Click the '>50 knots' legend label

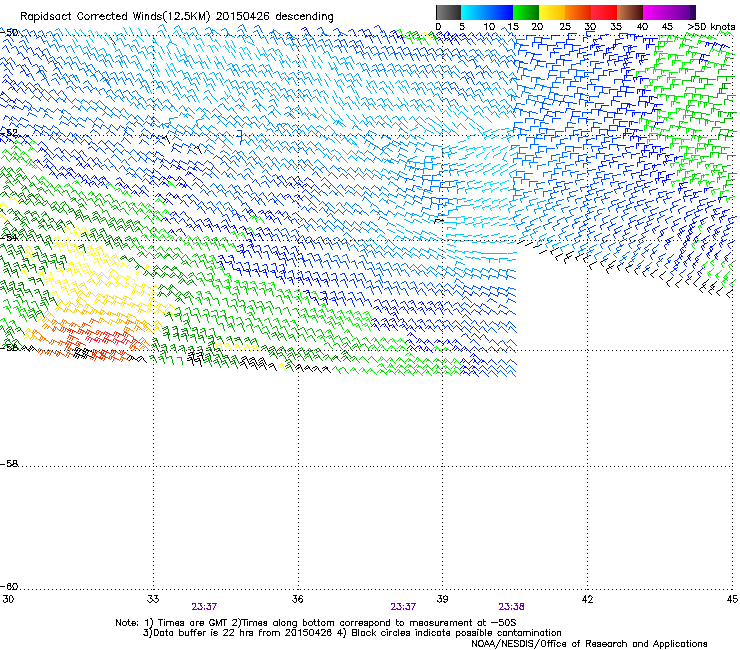[x=711, y=27]
